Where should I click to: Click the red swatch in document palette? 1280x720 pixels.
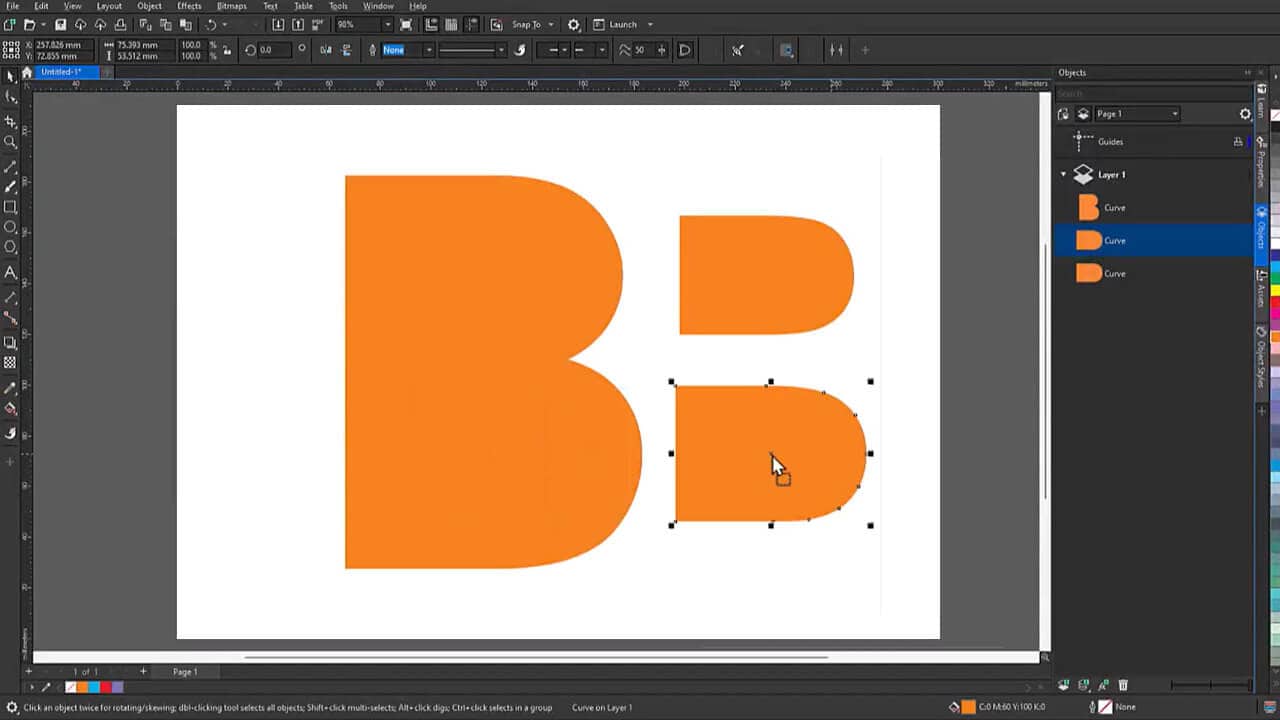106,687
